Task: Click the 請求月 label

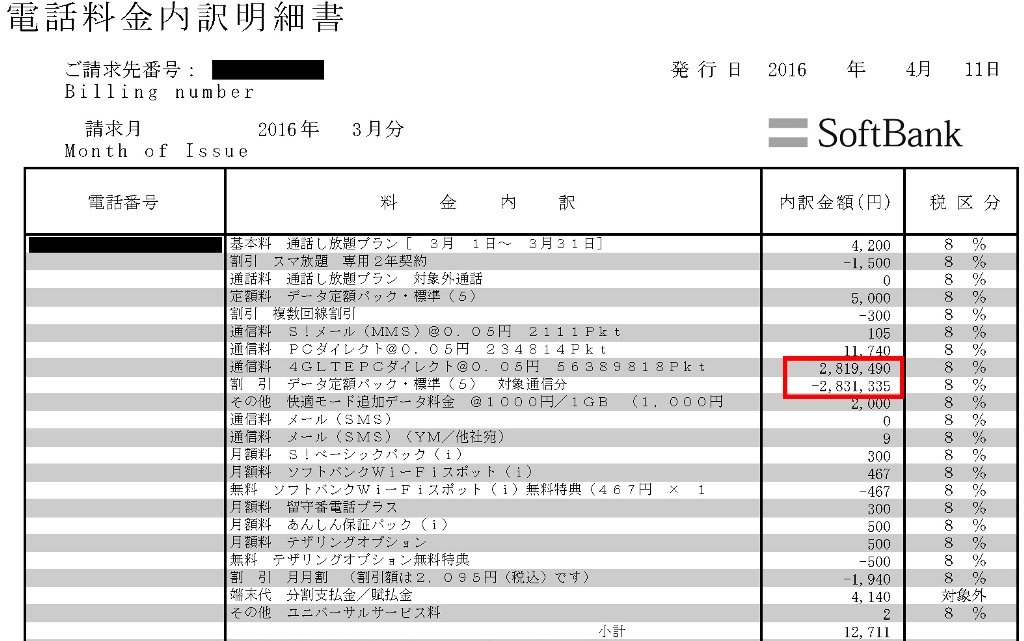Action: pyautogui.click(x=113, y=129)
